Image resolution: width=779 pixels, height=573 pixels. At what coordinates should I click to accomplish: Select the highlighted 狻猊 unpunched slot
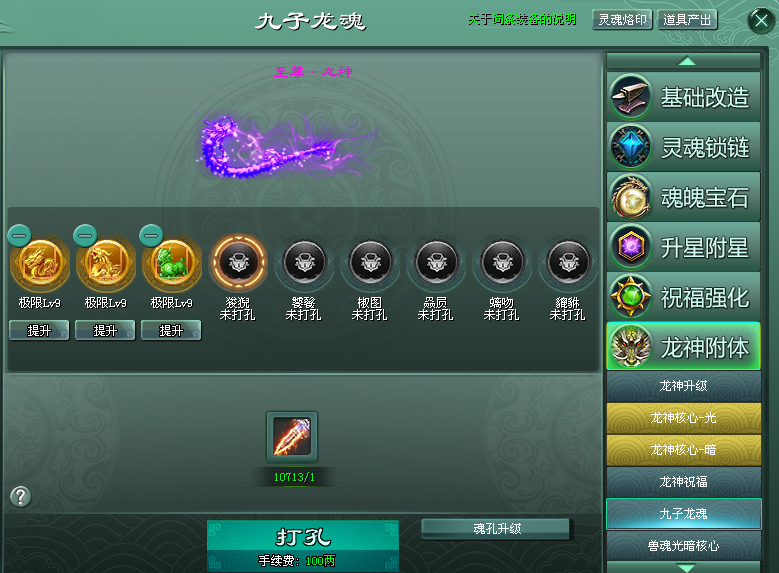238,262
